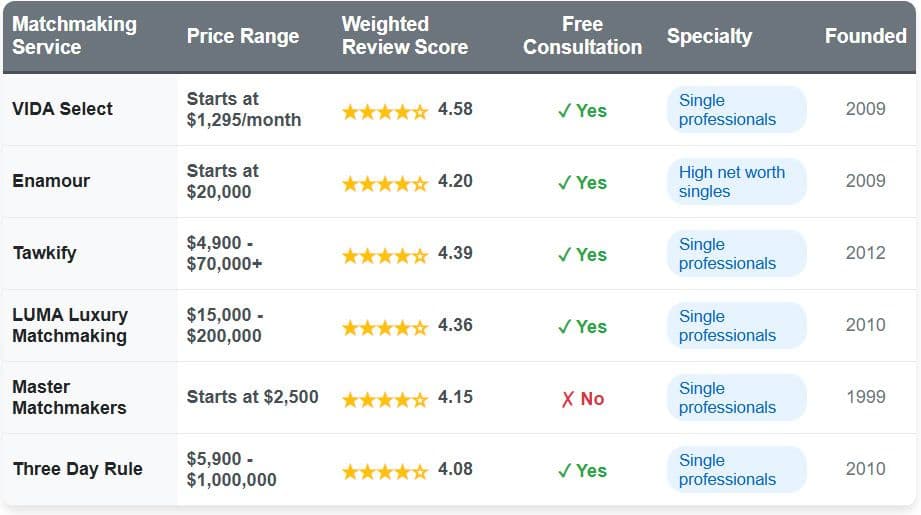Screen dimensions: 921x515
Task: Click the Weighted Review Score header
Action: tap(404, 36)
